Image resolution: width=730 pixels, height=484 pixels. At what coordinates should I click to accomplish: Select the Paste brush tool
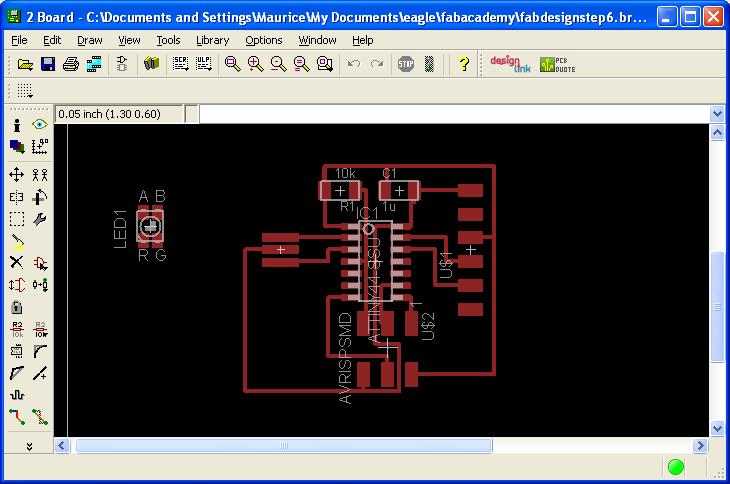(x=17, y=242)
